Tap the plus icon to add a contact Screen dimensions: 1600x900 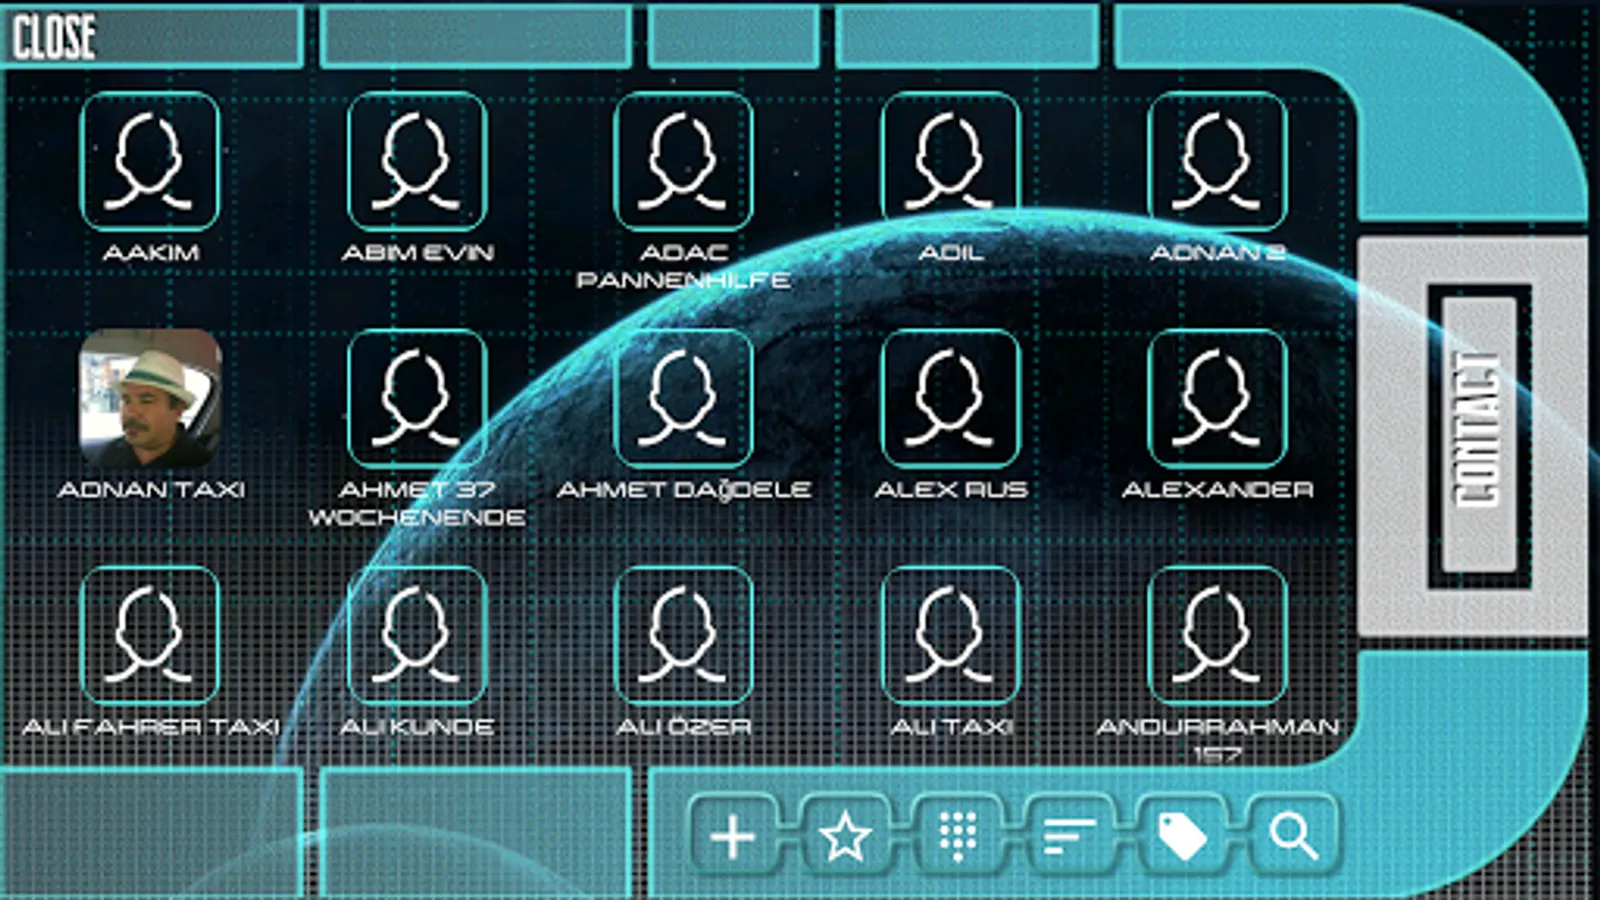coord(732,836)
